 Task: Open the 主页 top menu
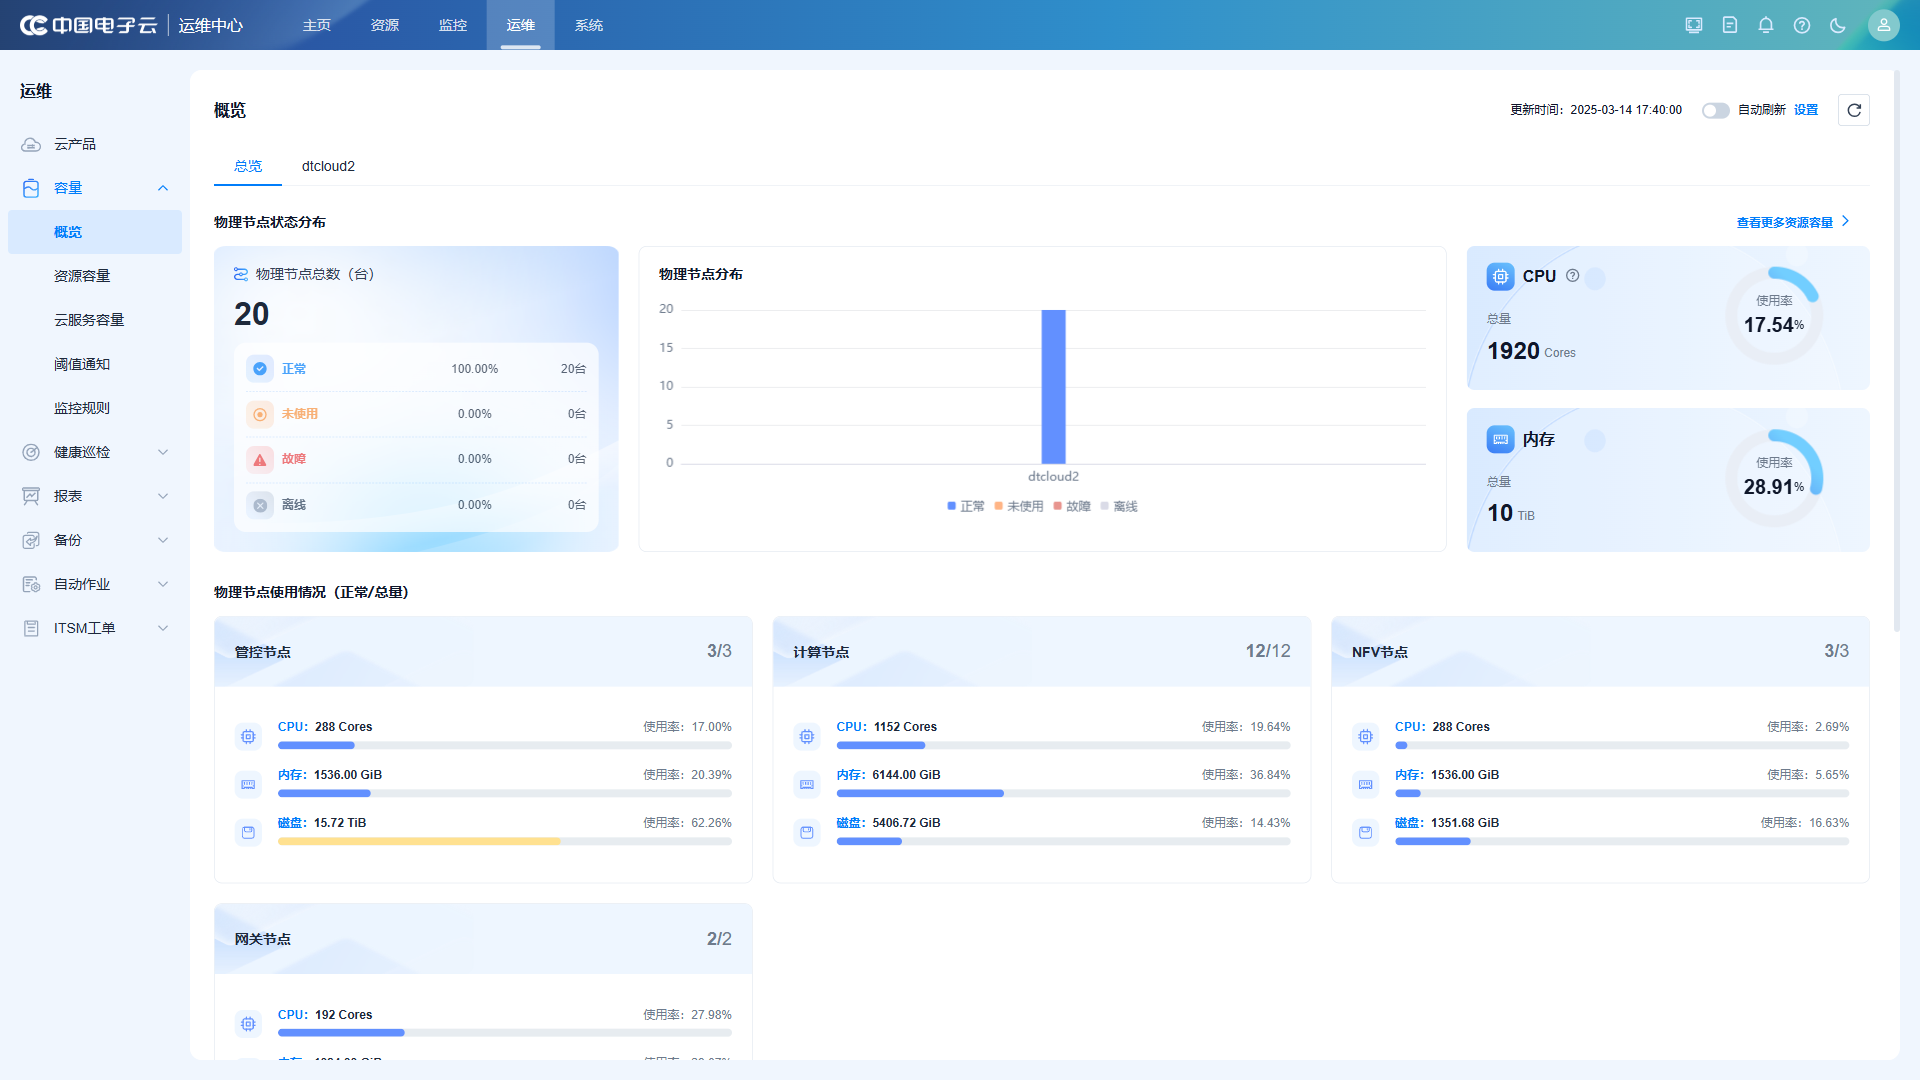tap(317, 25)
